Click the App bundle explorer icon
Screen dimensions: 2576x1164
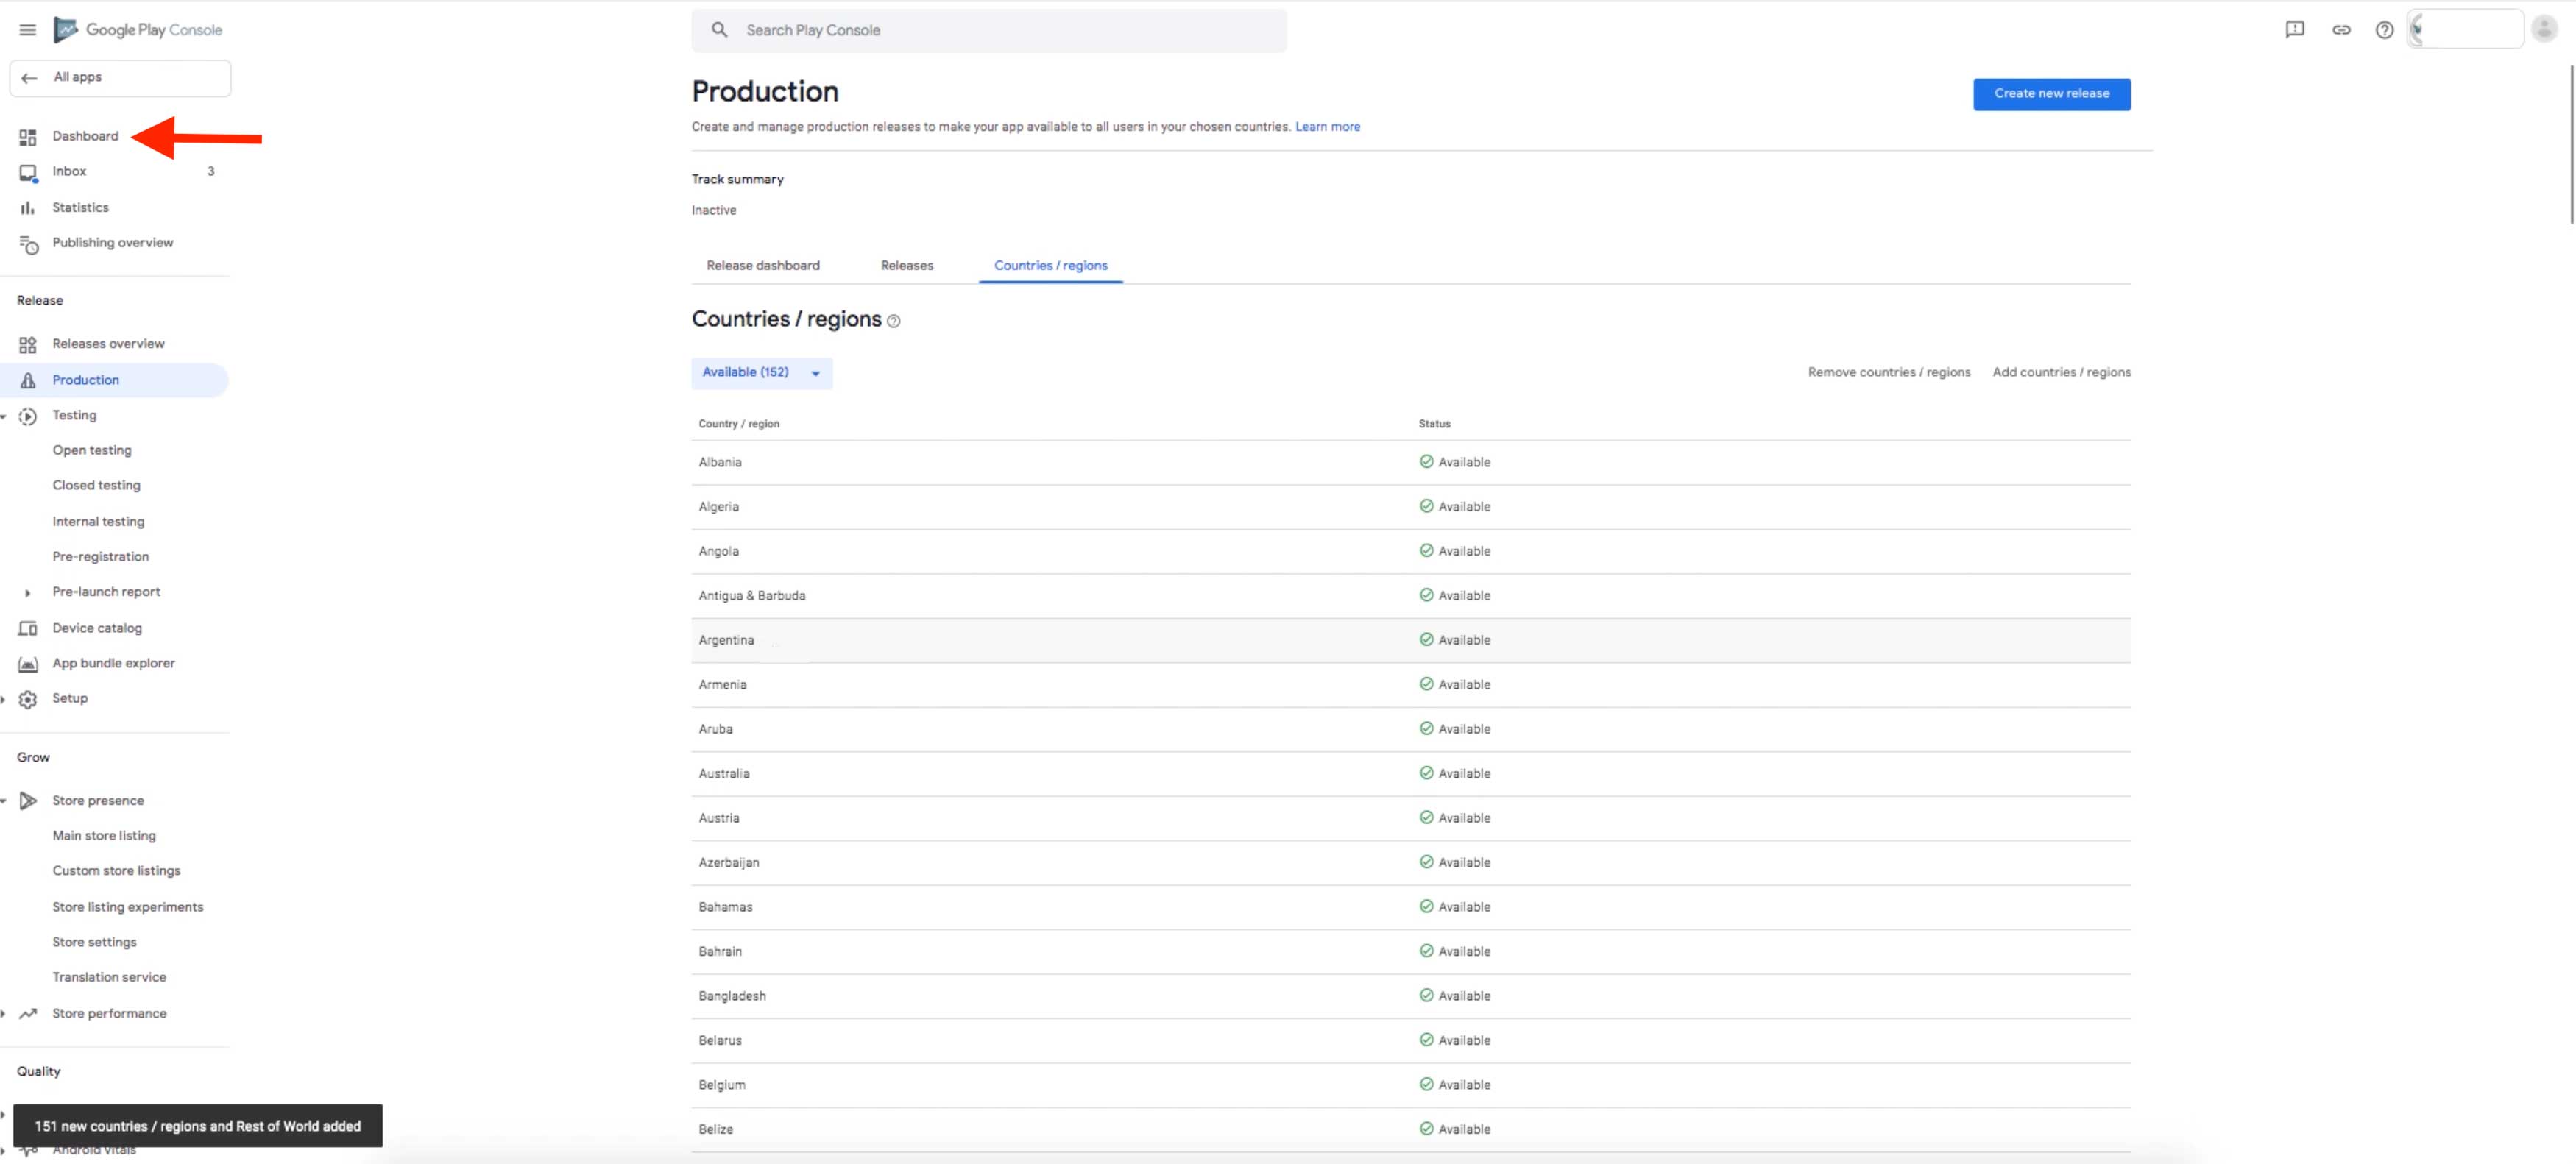point(28,664)
